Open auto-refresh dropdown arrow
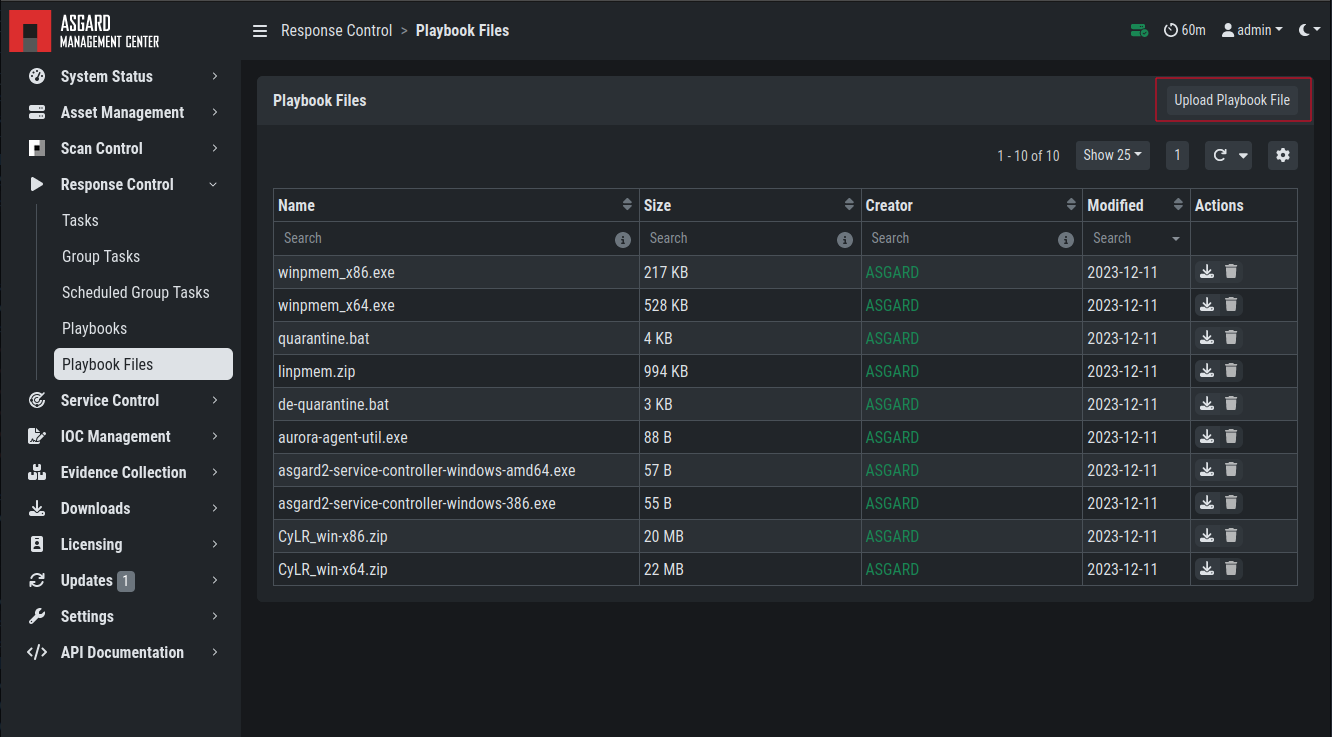Screen dimensions: 1332x737 [1244, 155]
